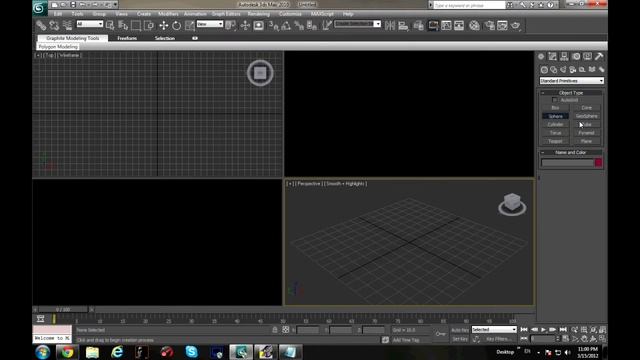Image resolution: width=640 pixels, height=360 pixels.
Task: Activate the Select and Rotate tool
Action: pos(176,25)
